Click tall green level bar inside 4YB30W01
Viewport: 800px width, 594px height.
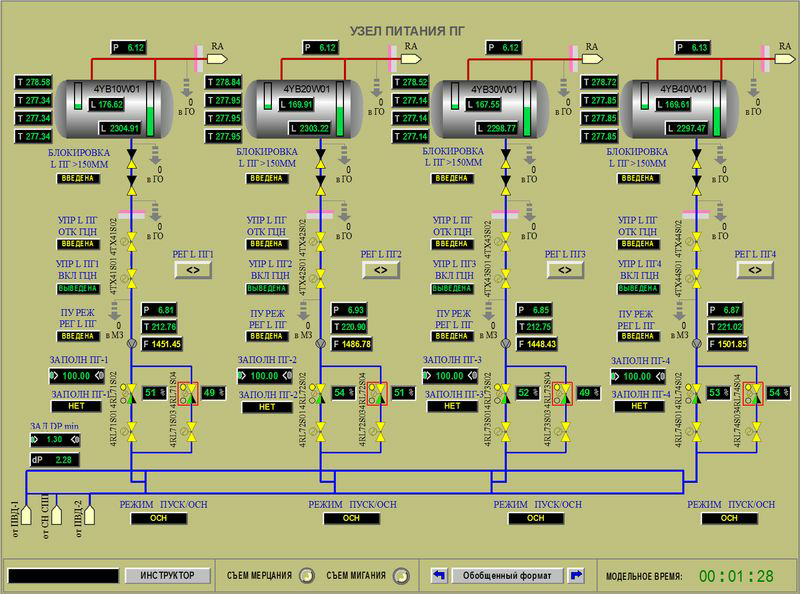point(527,109)
